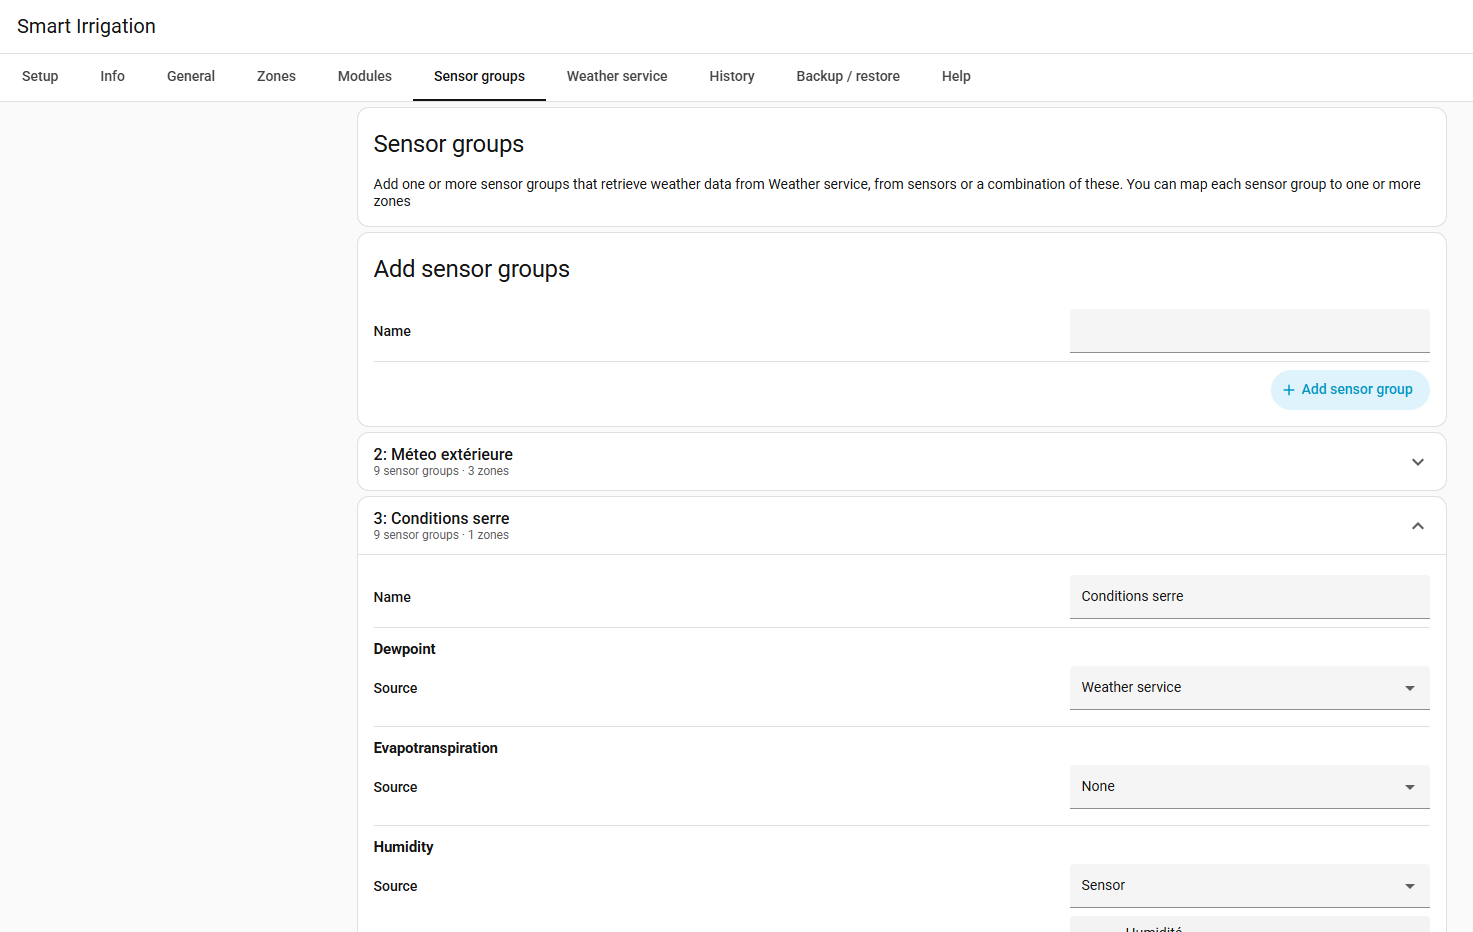Expand the Météo extérieure group chevron
Screen dimensions: 1473x932
click(1417, 462)
